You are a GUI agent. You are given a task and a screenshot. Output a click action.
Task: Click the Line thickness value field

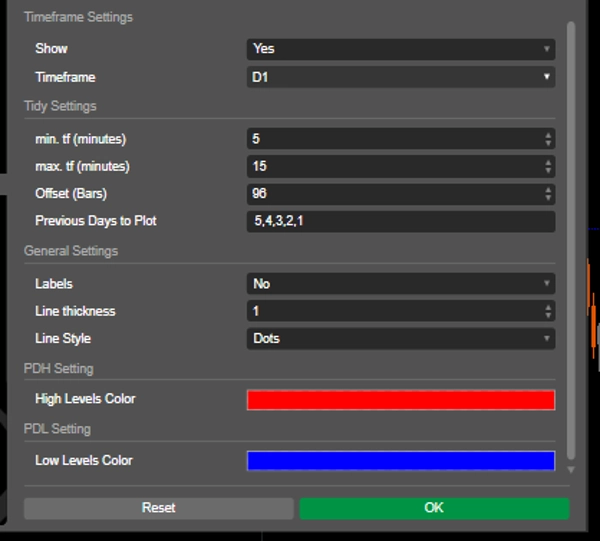392,311
